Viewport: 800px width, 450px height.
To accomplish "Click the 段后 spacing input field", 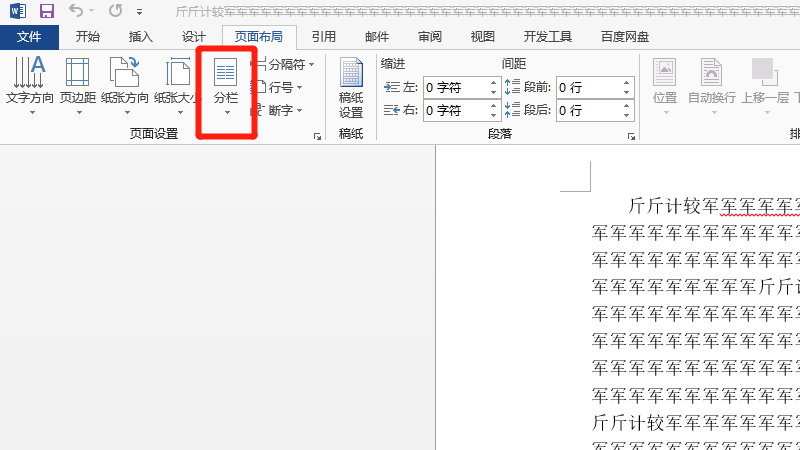I will pyautogui.click(x=588, y=111).
